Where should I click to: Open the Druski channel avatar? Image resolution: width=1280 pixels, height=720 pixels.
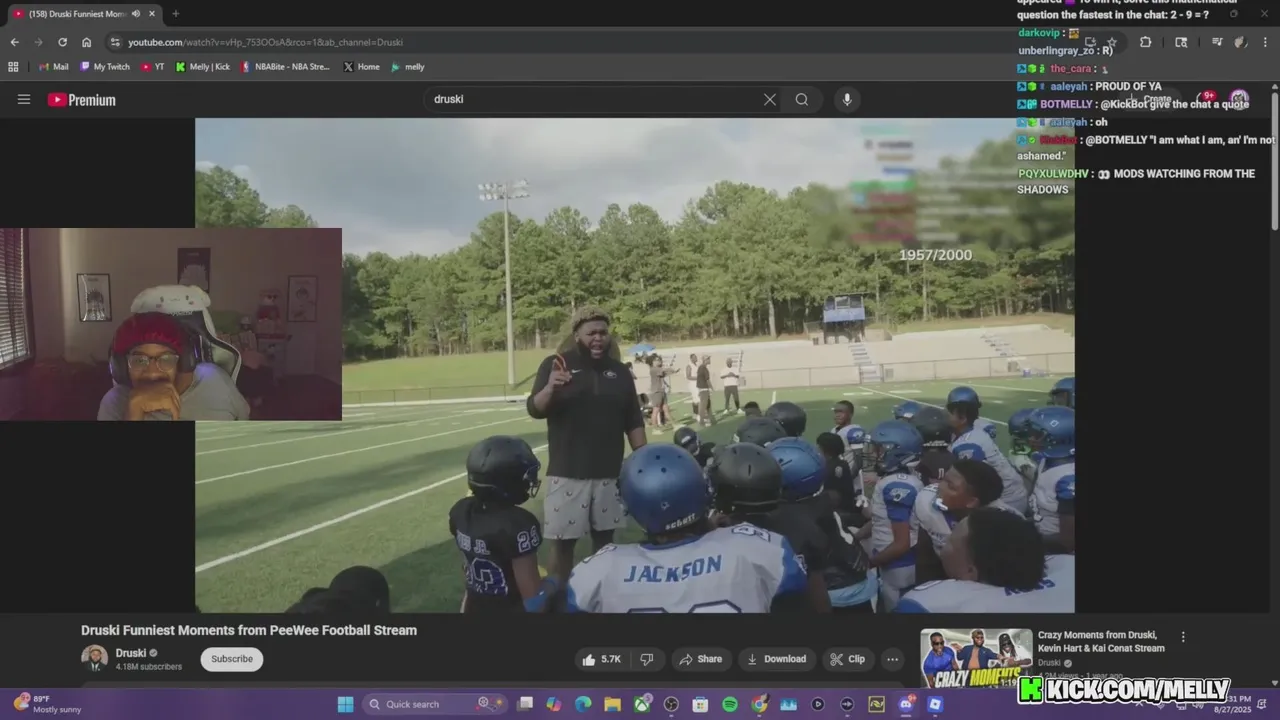(x=94, y=658)
